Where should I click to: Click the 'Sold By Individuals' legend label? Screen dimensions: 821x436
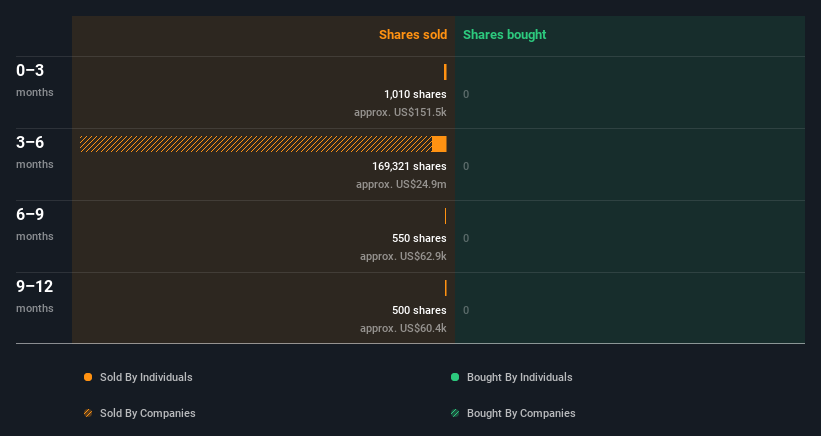pyautogui.click(x=146, y=377)
